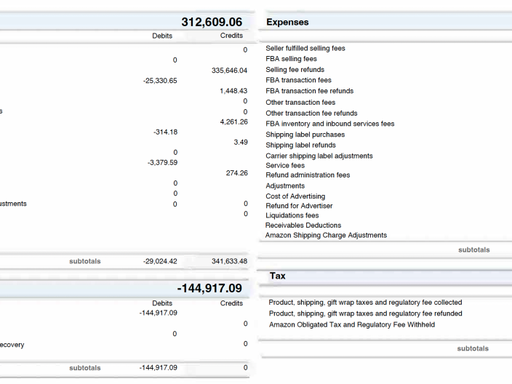The height and width of the screenshot is (384, 512).
Task: Click Amazon Obligated Tax and Regulatory Fee Withheld
Action: pyautogui.click(x=352, y=325)
